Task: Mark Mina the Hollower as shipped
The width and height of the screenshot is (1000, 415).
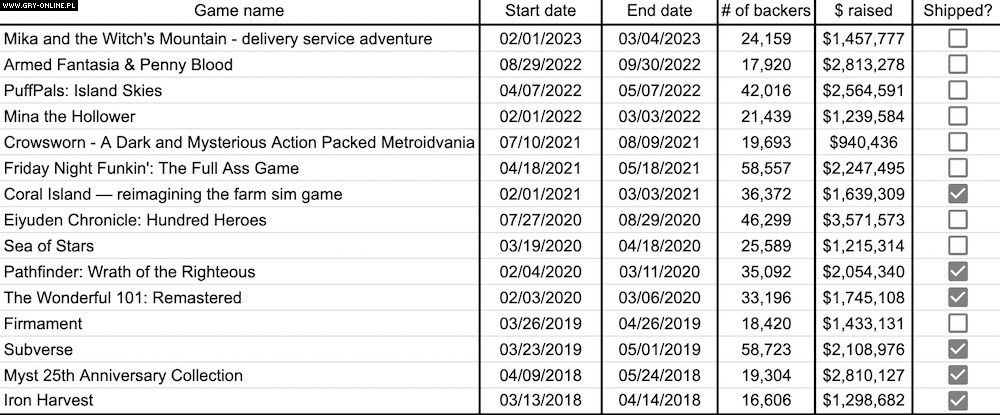Action: [958, 116]
